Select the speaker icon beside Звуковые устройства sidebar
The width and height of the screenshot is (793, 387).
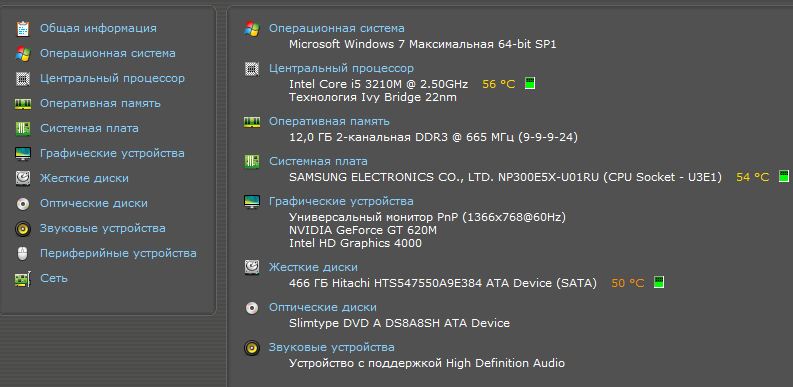(23, 229)
